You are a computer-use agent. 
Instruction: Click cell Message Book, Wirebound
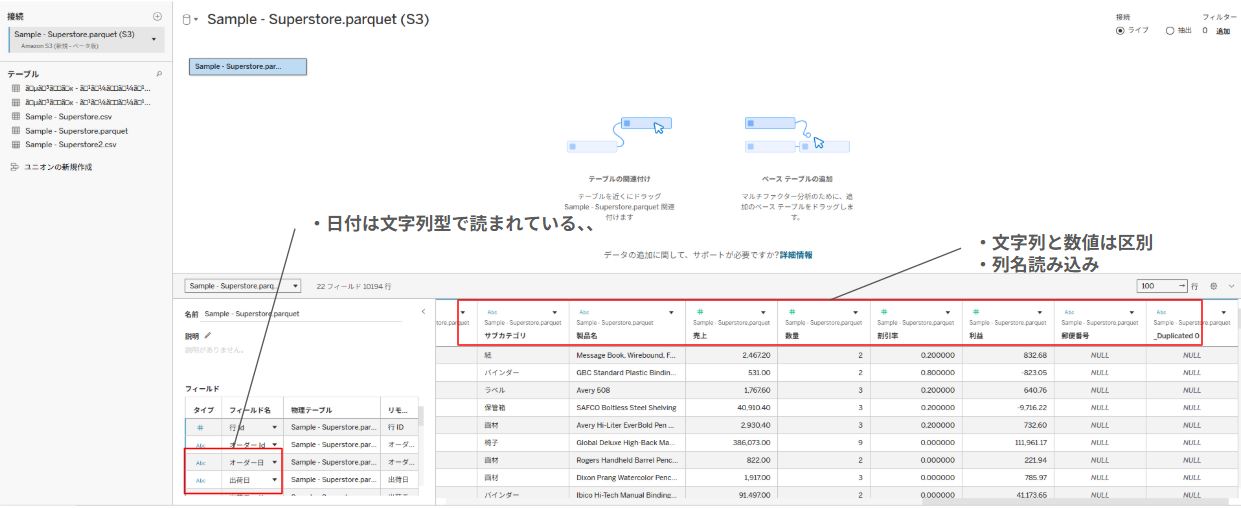tap(626, 355)
